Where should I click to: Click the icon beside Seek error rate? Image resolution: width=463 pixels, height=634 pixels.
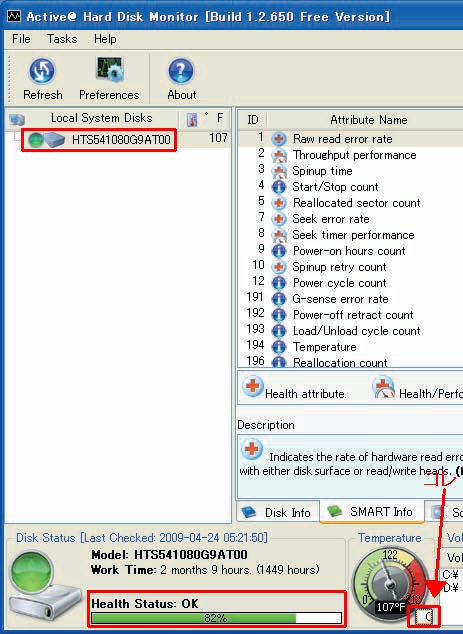pyautogui.click(x=279, y=219)
